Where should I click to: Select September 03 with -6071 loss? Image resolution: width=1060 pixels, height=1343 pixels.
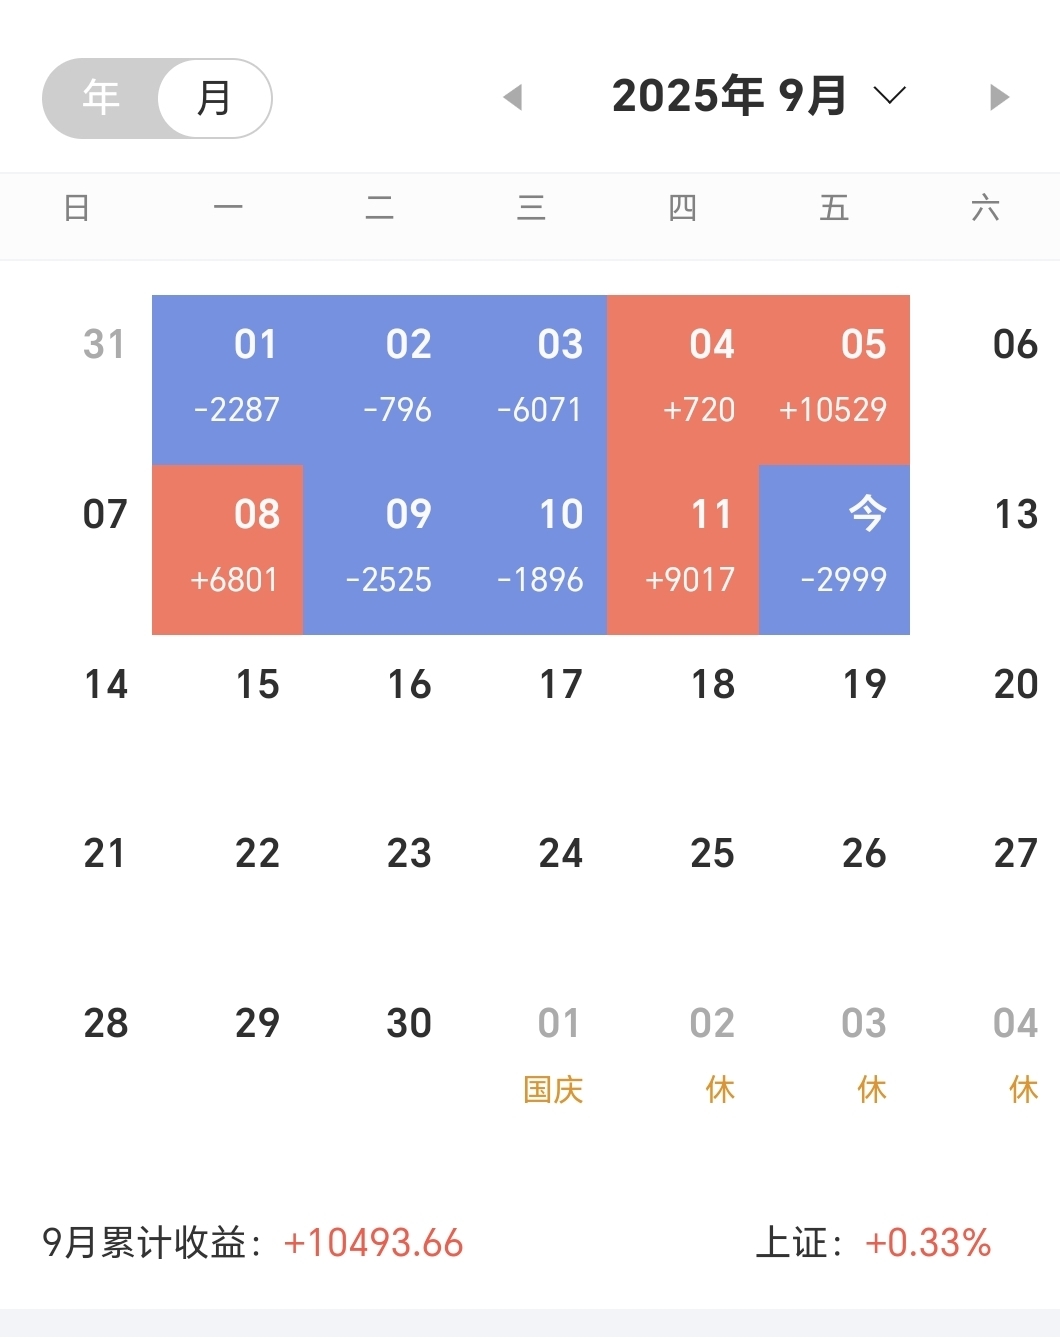click(531, 379)
